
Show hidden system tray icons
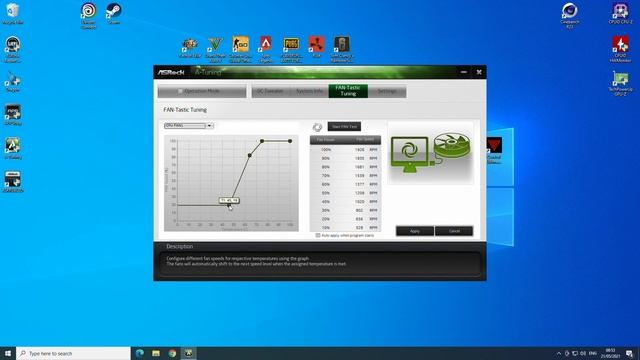pos(559,353)
